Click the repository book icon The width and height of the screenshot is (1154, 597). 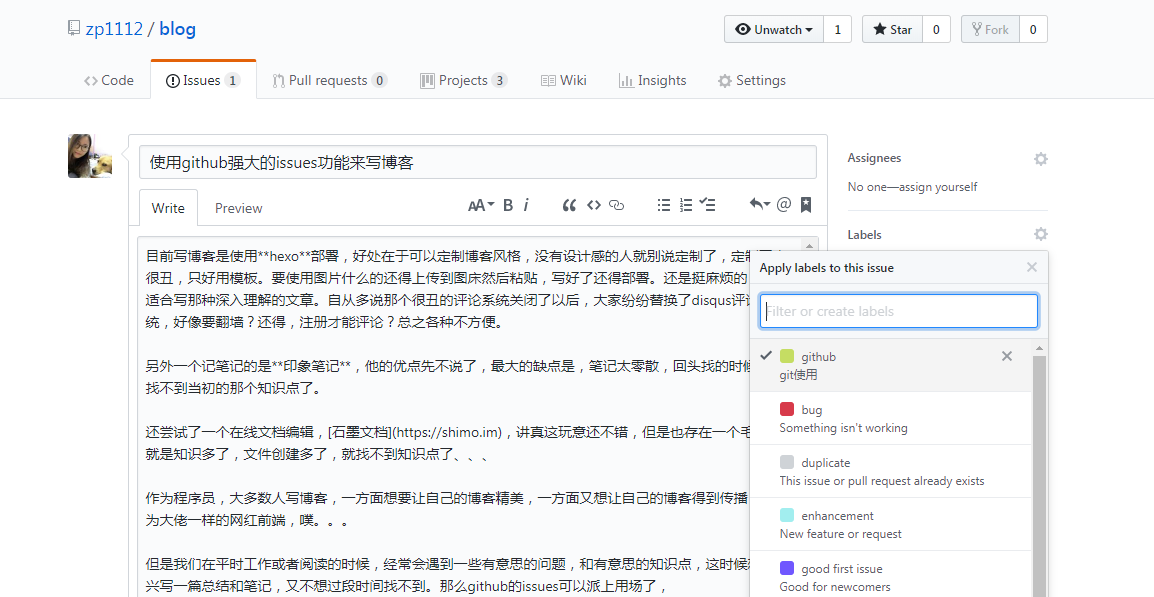point(73,29)
